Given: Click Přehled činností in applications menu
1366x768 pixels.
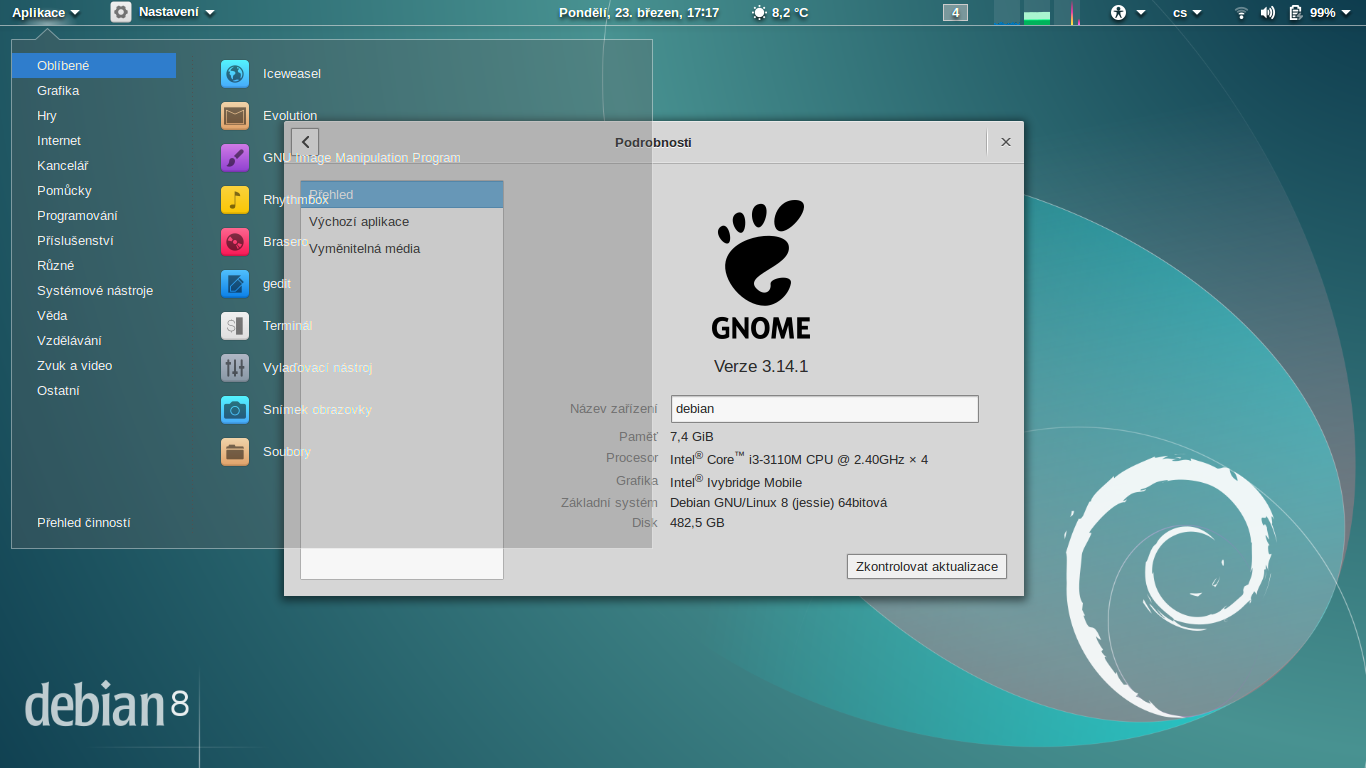Looking at the screenshot, I should [x=84, y=523].
